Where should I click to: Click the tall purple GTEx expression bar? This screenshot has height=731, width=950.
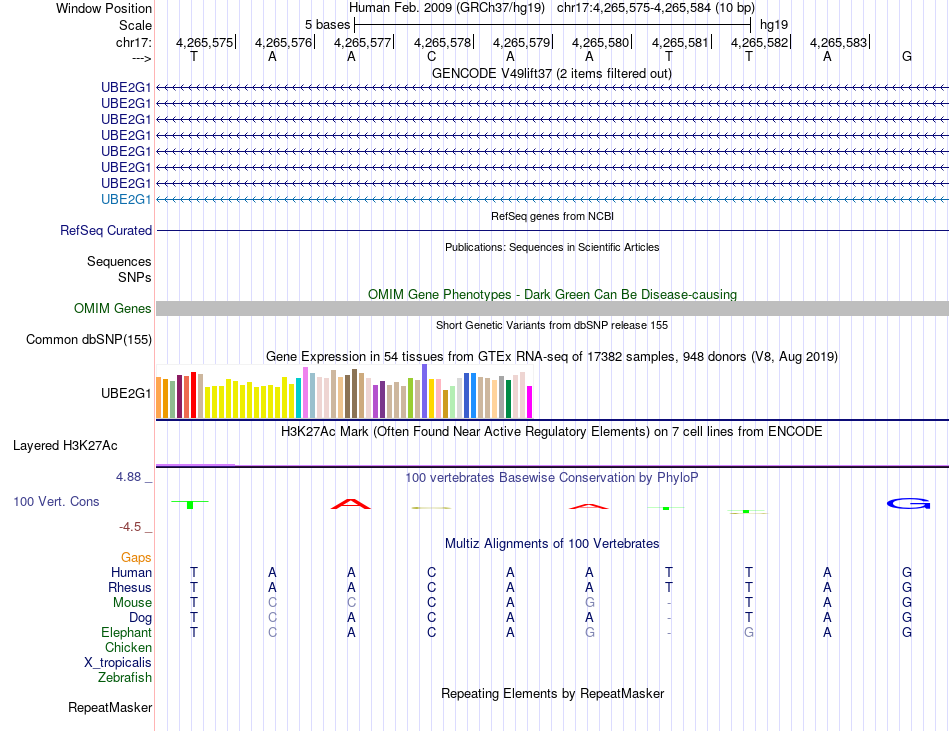tap(425, 391)
